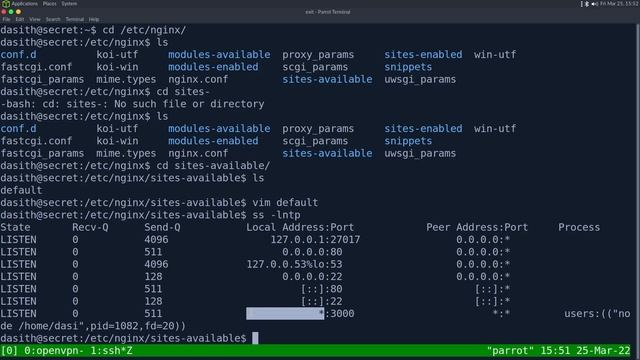Open the Applications menu in the top panel
Image resolution: width=640 pixels, height=360 pixels.
click(x=24, y=4)
